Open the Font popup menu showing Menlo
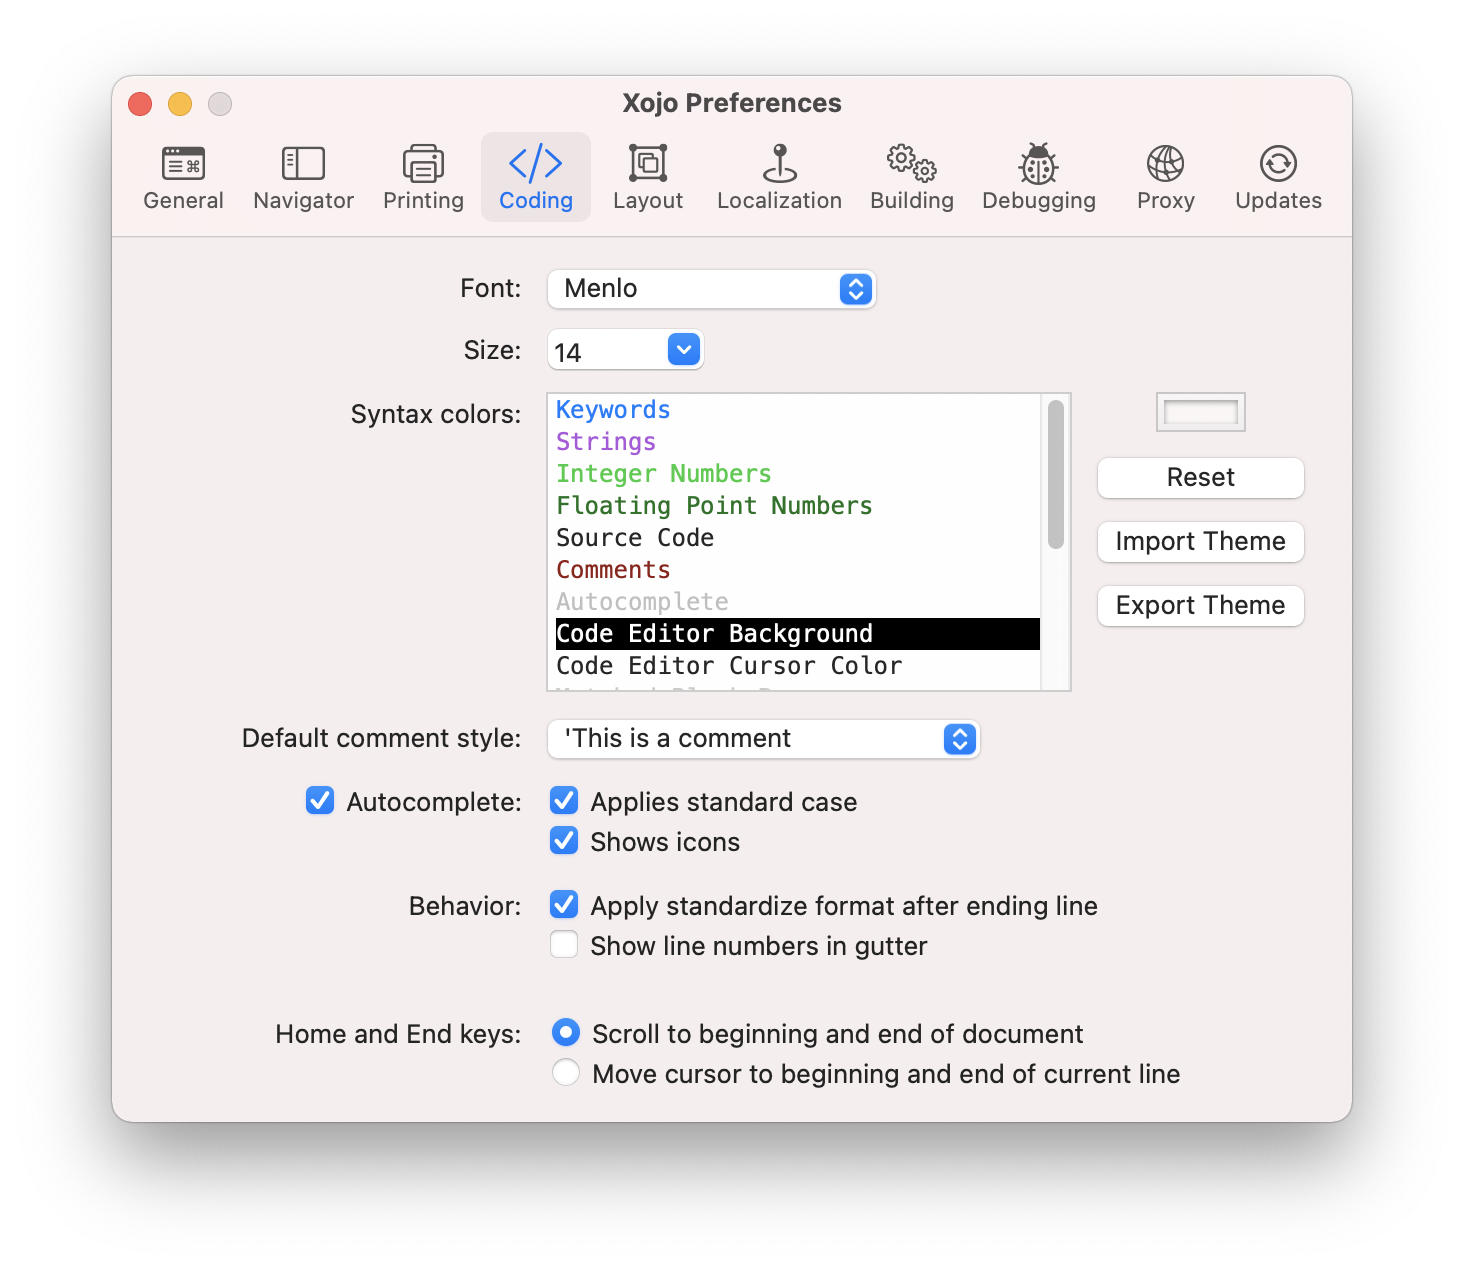The image size is (1464, 1270). 712,289
